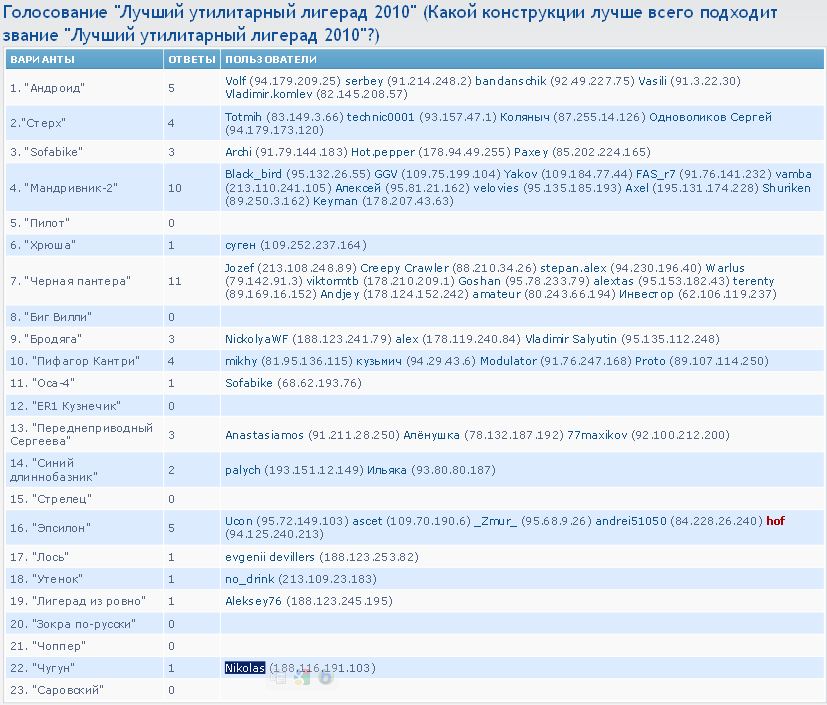Click the Anastasiamos username

pyautogui.click(x=264, y=435)
